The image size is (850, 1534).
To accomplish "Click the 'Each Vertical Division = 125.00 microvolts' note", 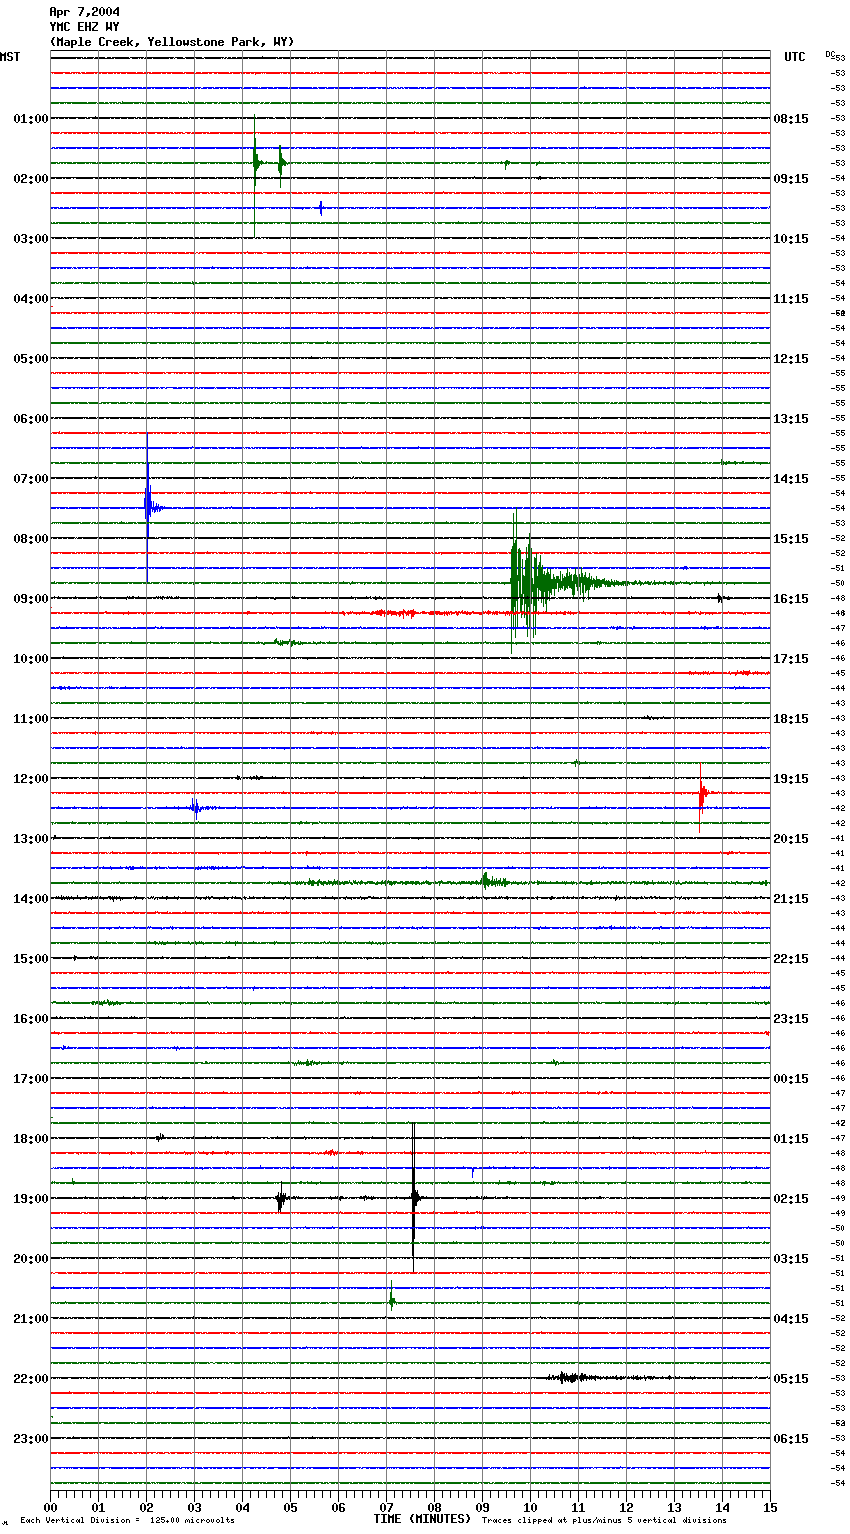I will [x=127, y=1520].
